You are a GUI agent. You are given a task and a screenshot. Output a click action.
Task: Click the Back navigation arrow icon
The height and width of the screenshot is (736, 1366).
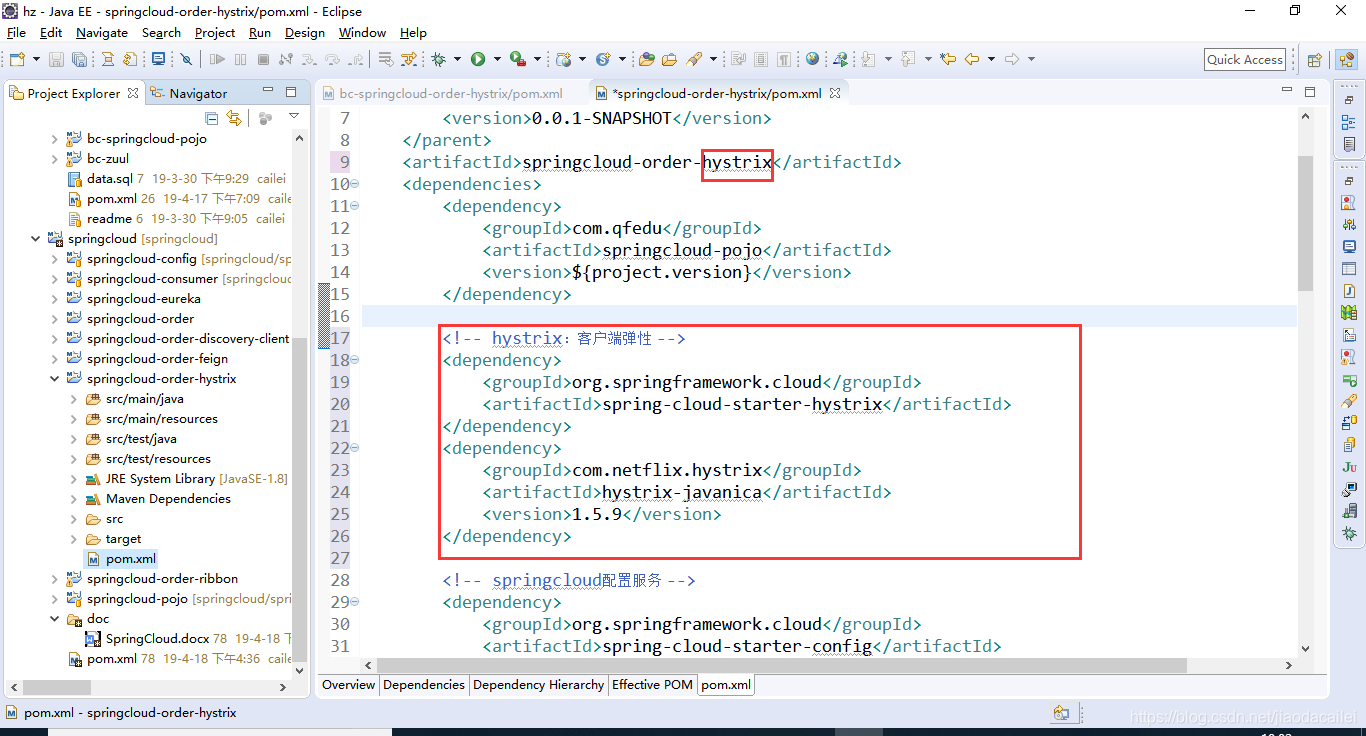(x=971, y=59)
